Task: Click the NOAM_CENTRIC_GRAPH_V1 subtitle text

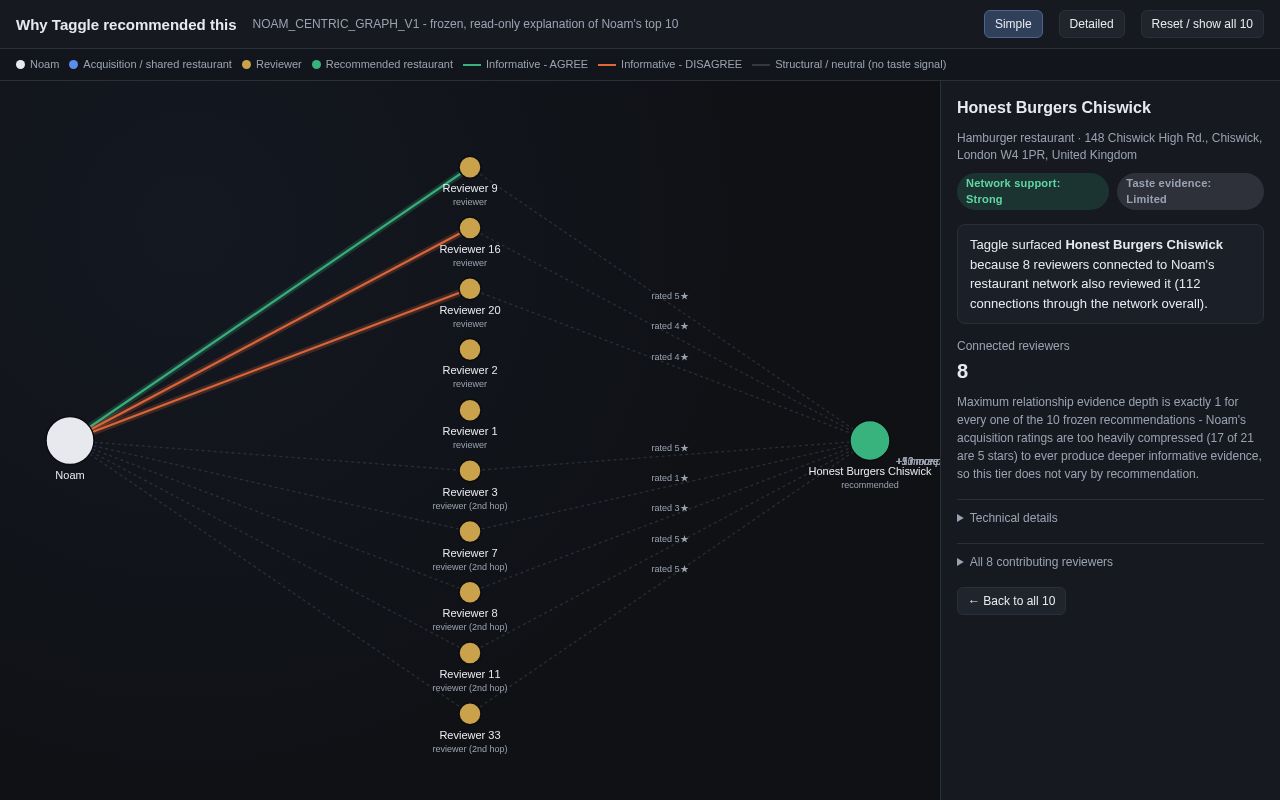Action: point(465,24)
